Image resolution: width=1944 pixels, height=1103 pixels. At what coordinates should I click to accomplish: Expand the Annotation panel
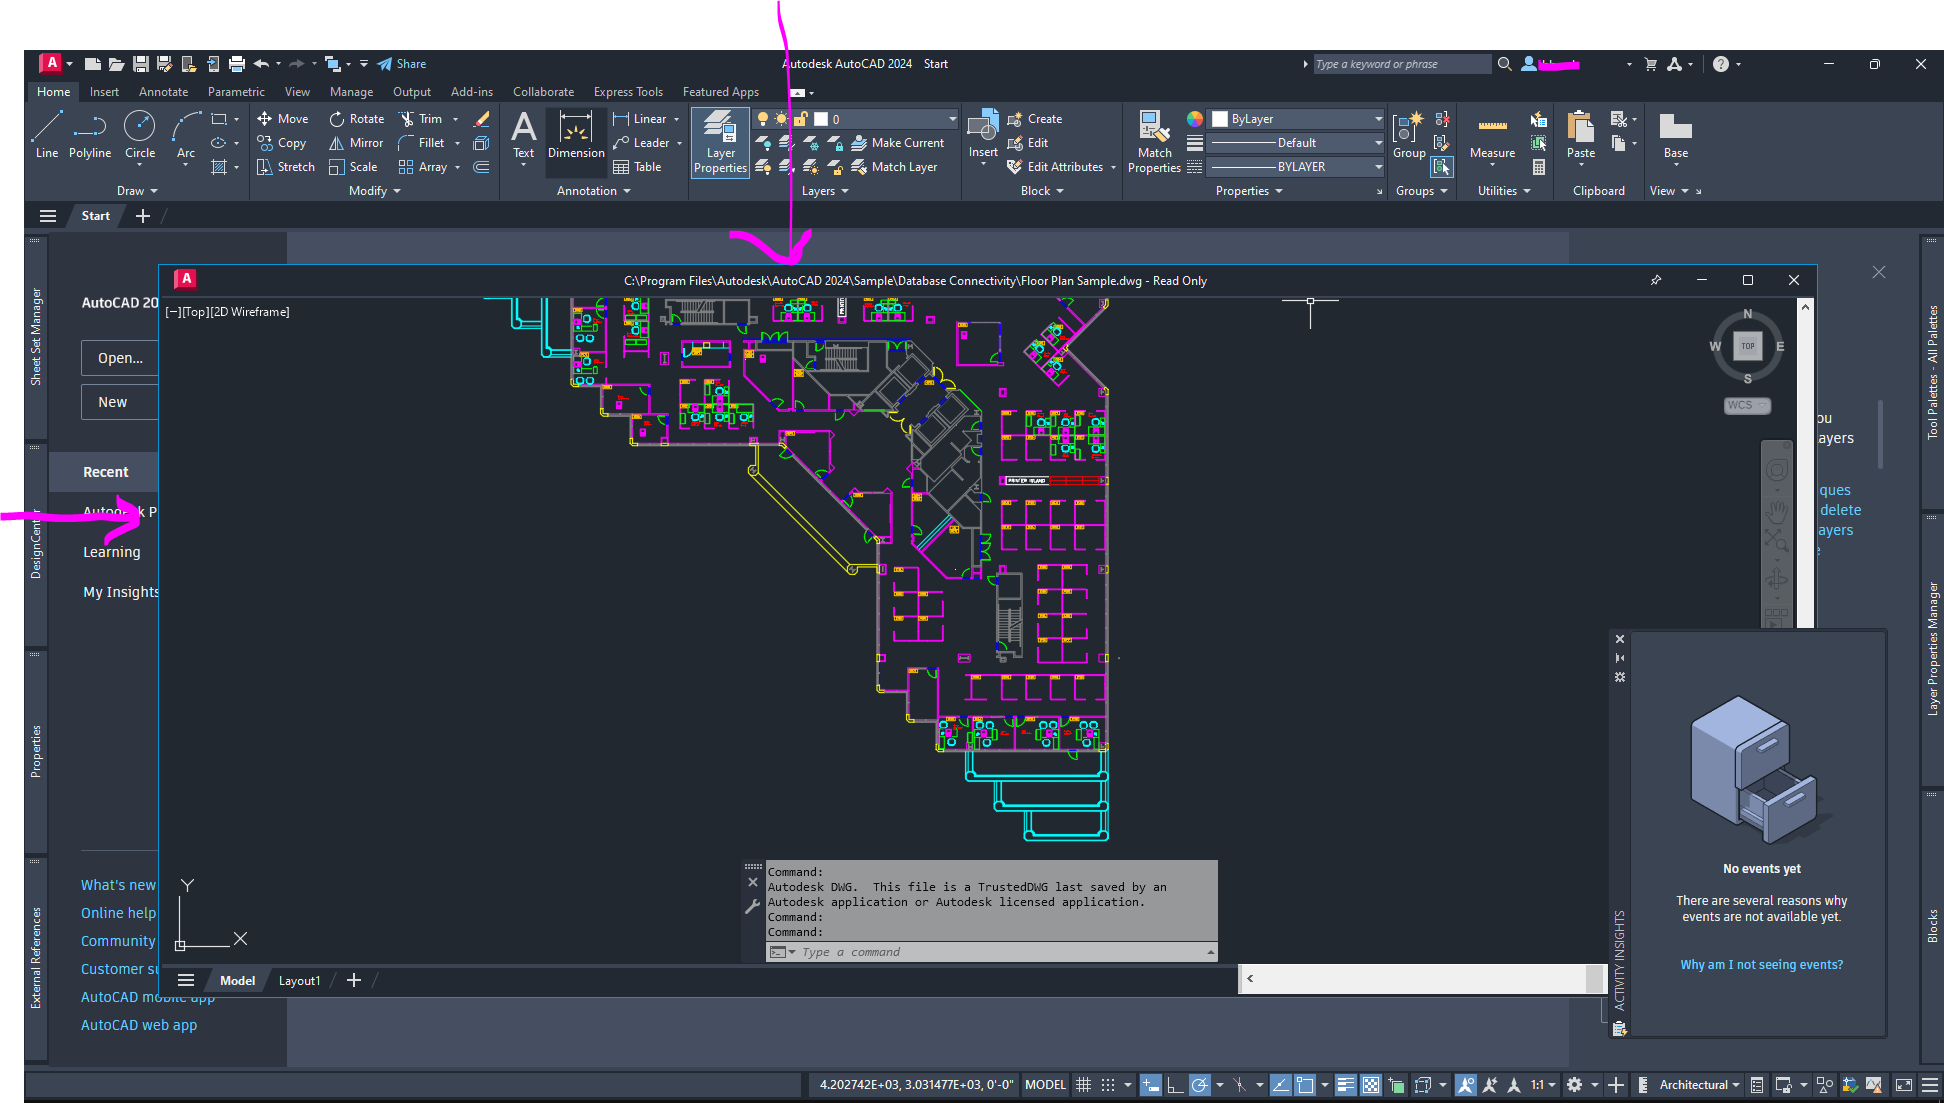pyautogui.click(x=593, y=191)
